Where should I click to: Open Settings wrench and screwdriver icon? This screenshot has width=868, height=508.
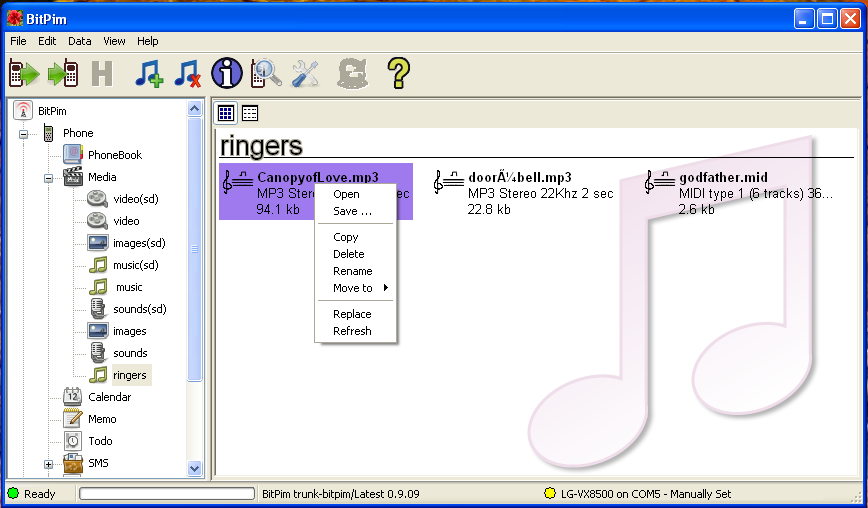coord(304,73)
